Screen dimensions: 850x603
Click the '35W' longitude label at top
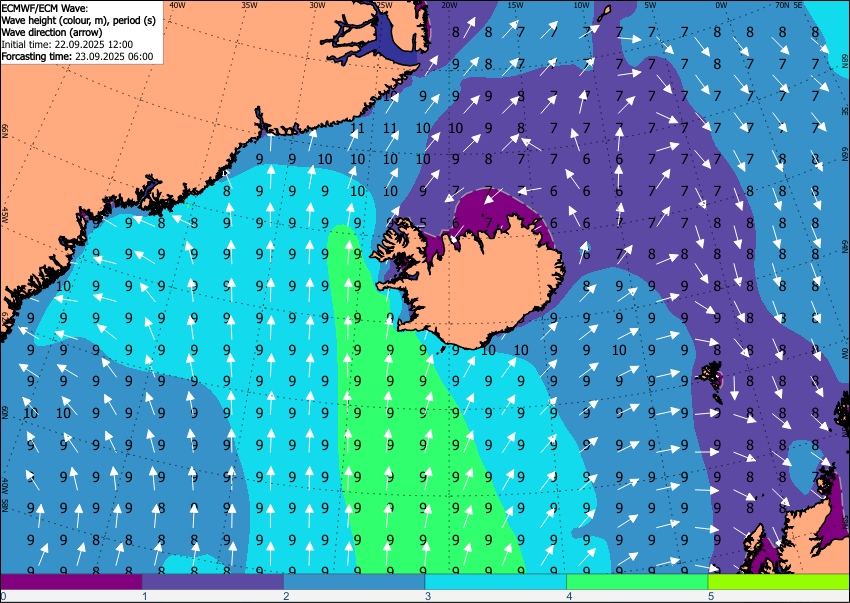point(249,5)
